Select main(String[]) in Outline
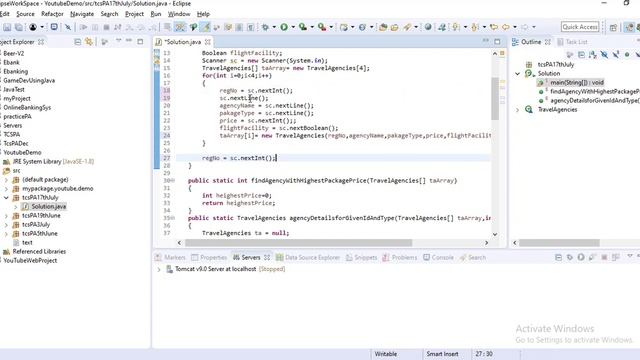 (577, 83)
